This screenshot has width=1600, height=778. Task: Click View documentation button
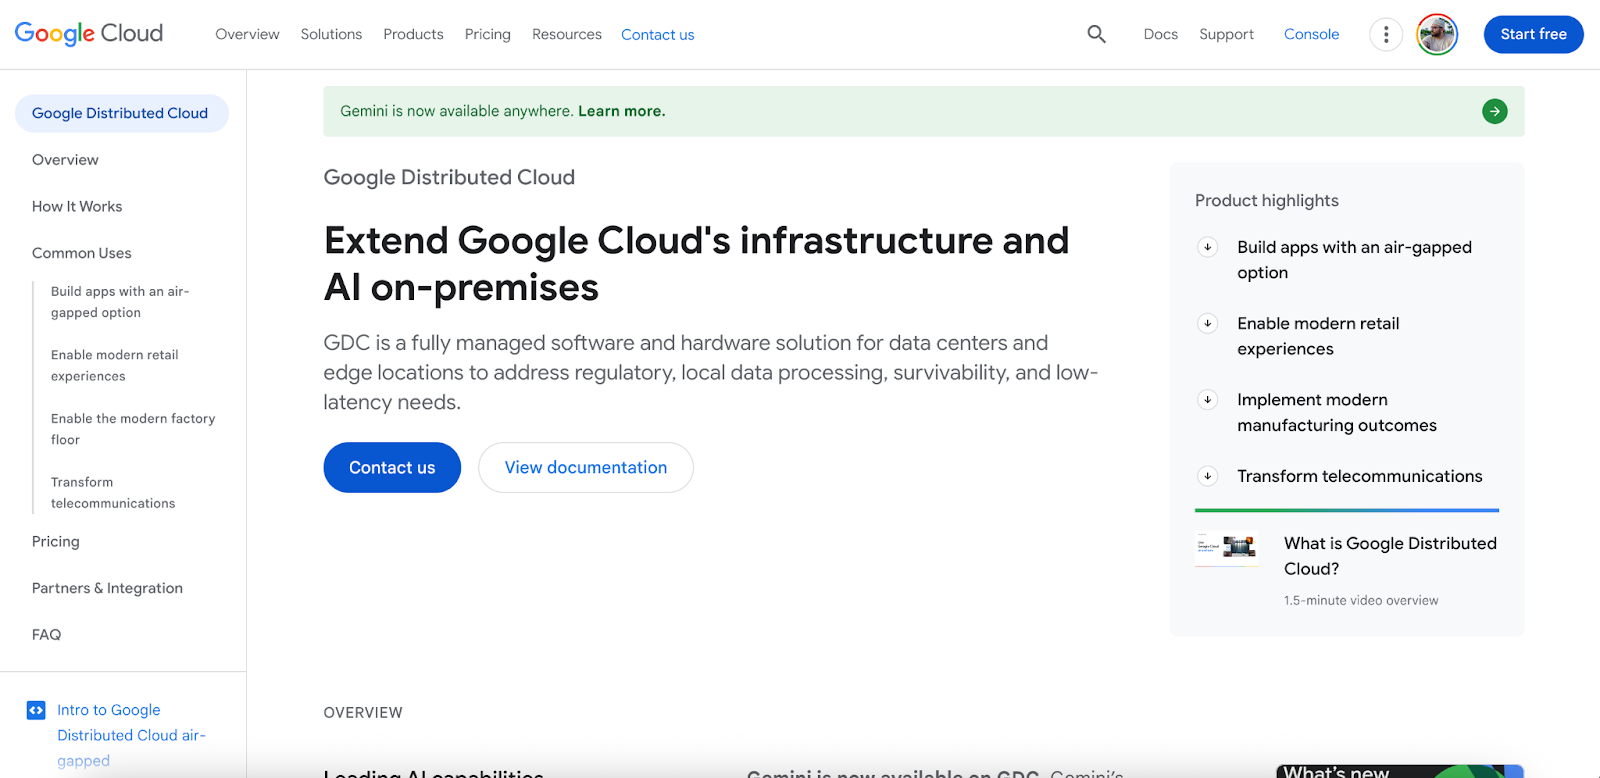pyautogui.click(x=586, y=467)
